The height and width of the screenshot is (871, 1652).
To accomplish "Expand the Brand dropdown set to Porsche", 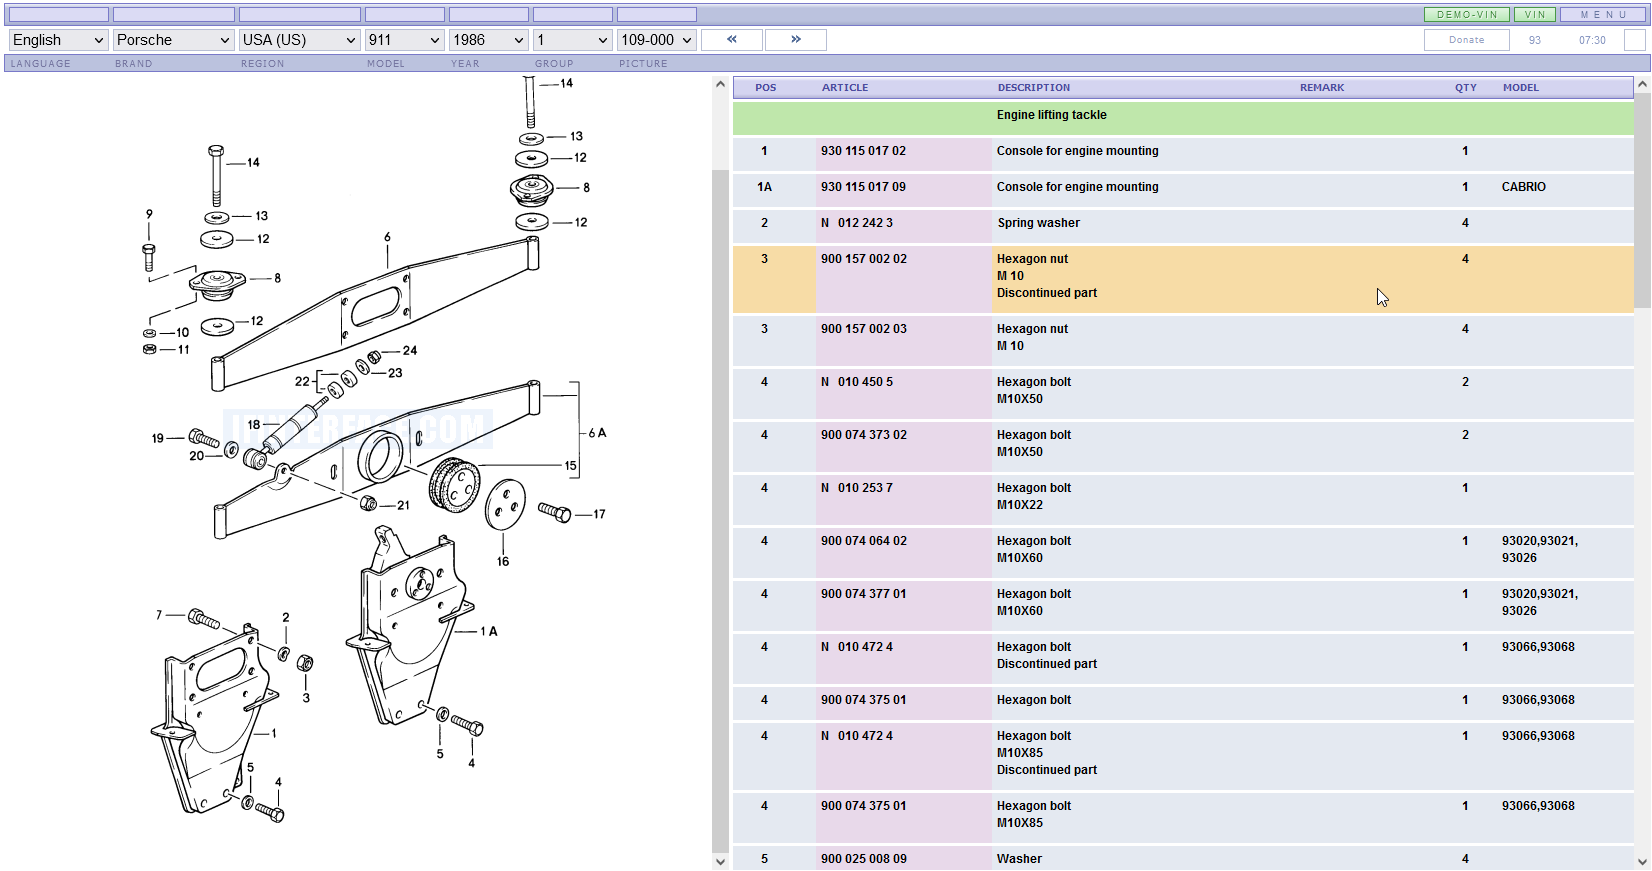I will [x=173, y=40].
